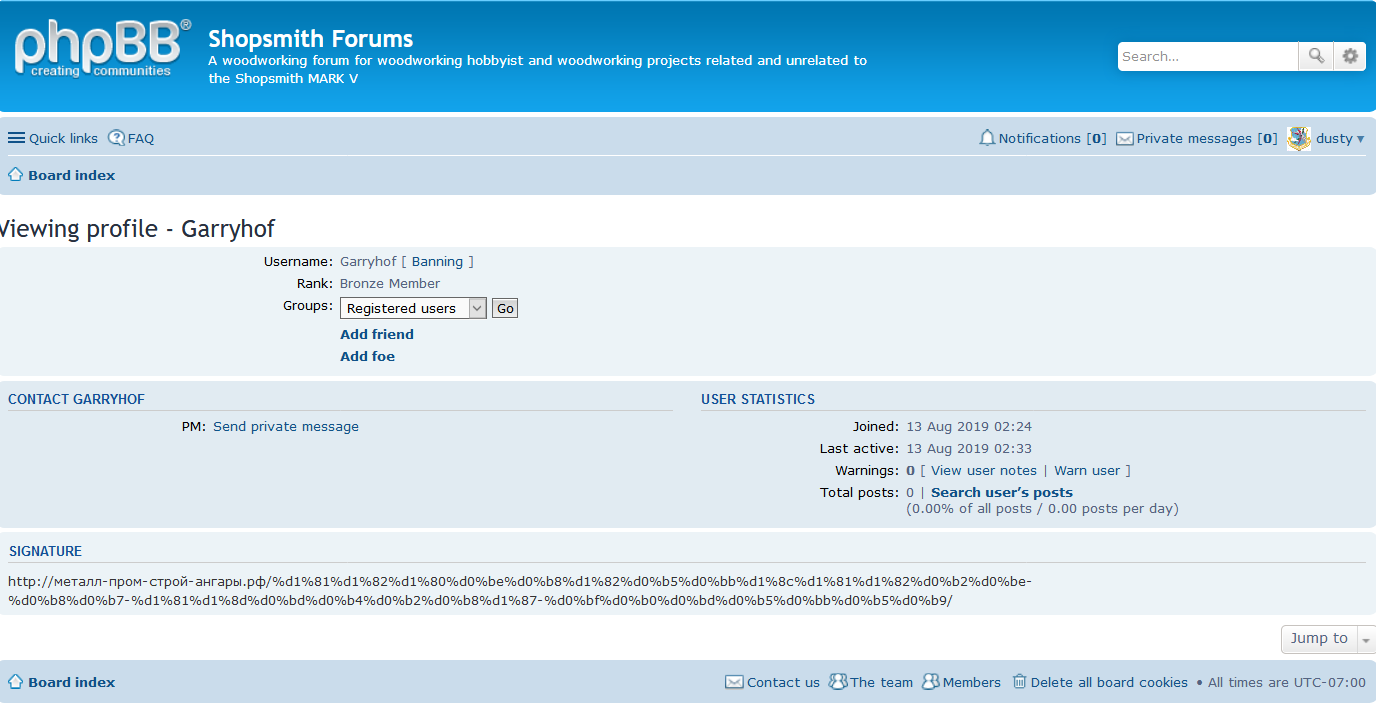Image resolution: width=1376 pixels, height=704 pixels.
Task: Click the USER STATISTICS heading
Action: 758,399
